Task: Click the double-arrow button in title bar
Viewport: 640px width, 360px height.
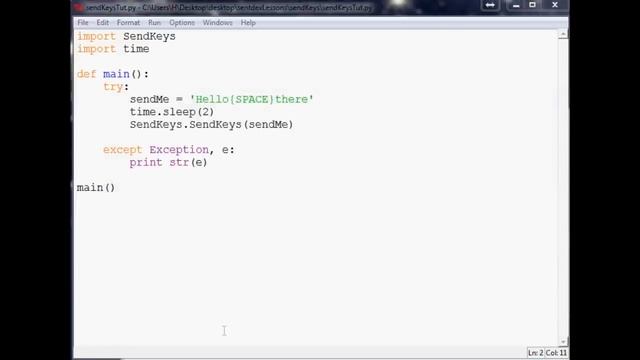Action: pos(490,5)
